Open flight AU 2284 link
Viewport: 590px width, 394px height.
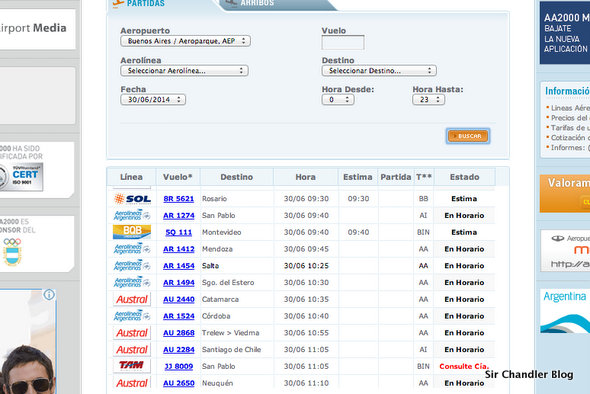(x=179, y=350)
